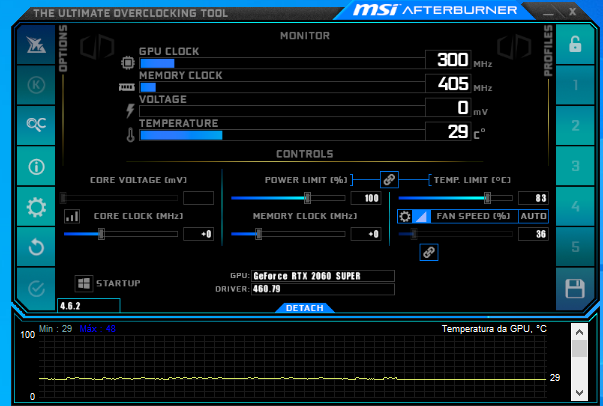This screenshot has width=603, height=406.
Task: Open the GPU selection field GeForce RTX 2060 SUPER
Action: (x=323, y=276)
